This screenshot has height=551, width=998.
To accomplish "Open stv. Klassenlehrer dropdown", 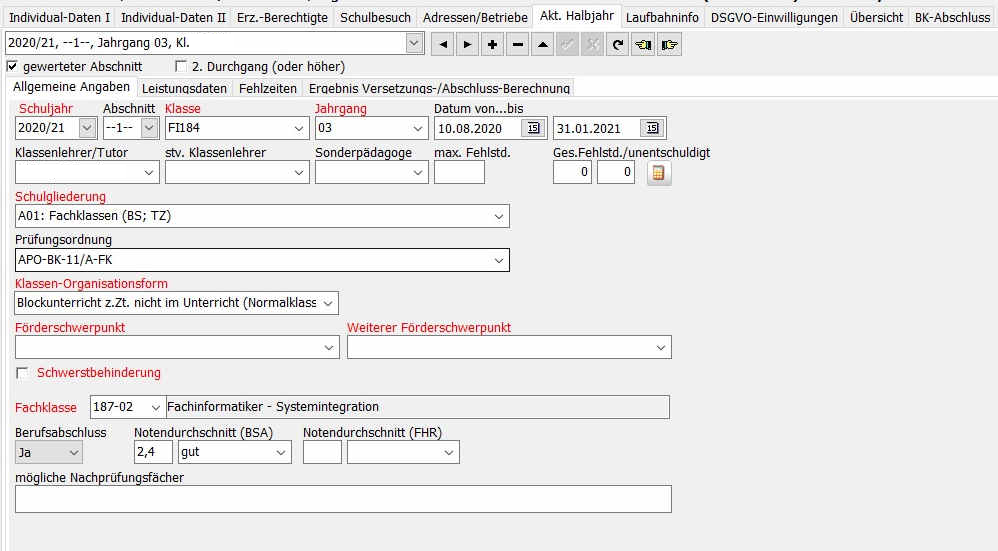I will click(299, 172).
